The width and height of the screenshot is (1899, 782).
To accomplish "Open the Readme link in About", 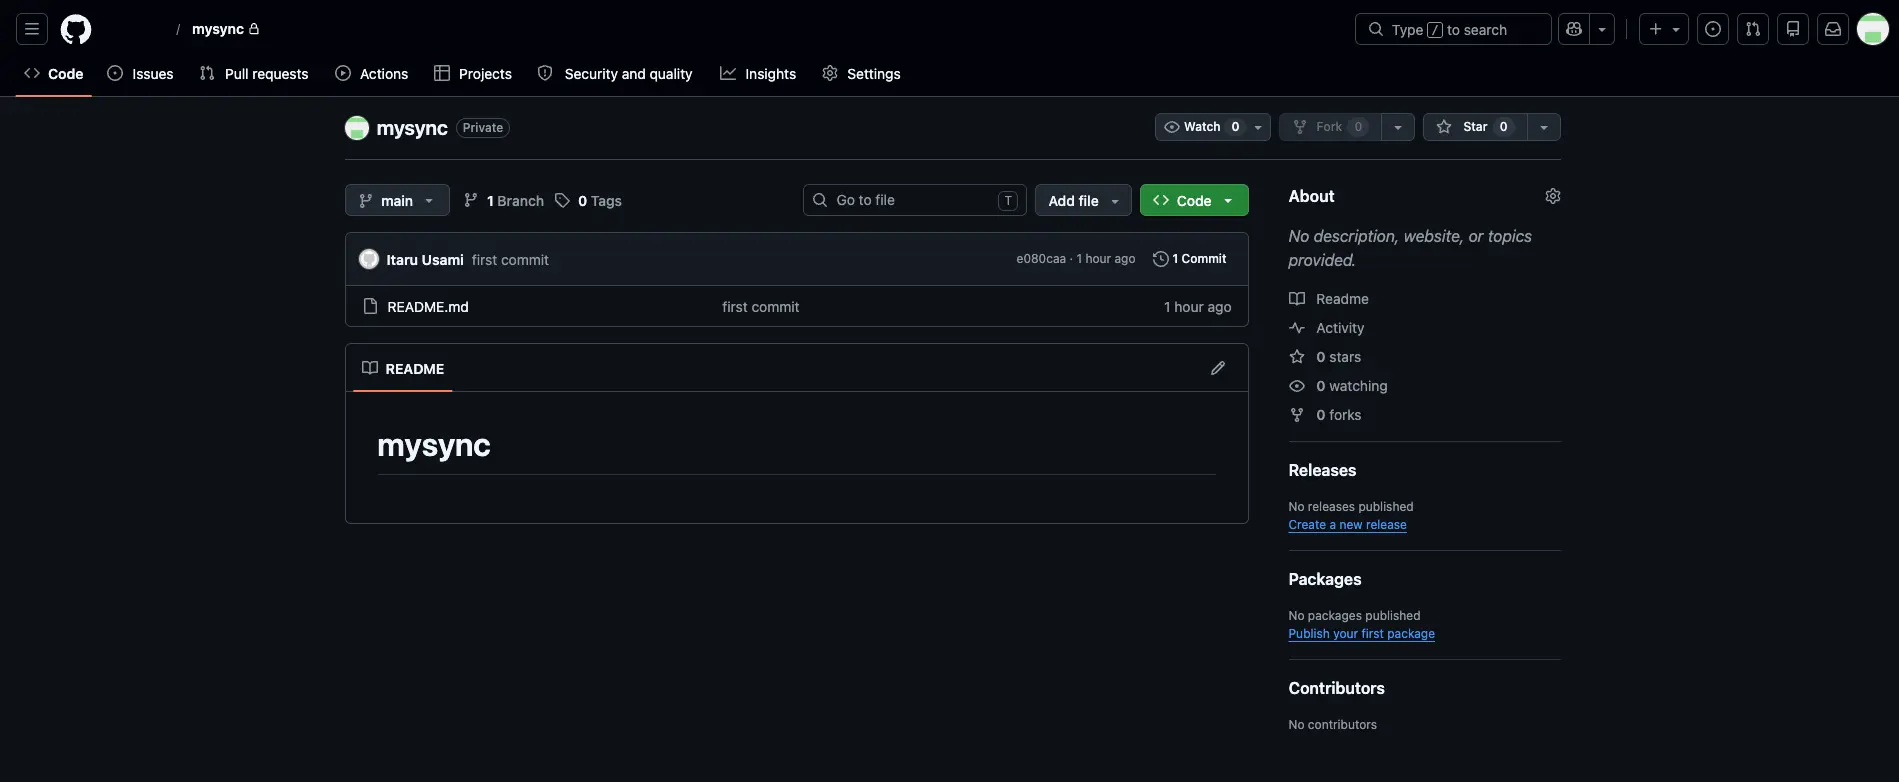I will [1329, 299].
